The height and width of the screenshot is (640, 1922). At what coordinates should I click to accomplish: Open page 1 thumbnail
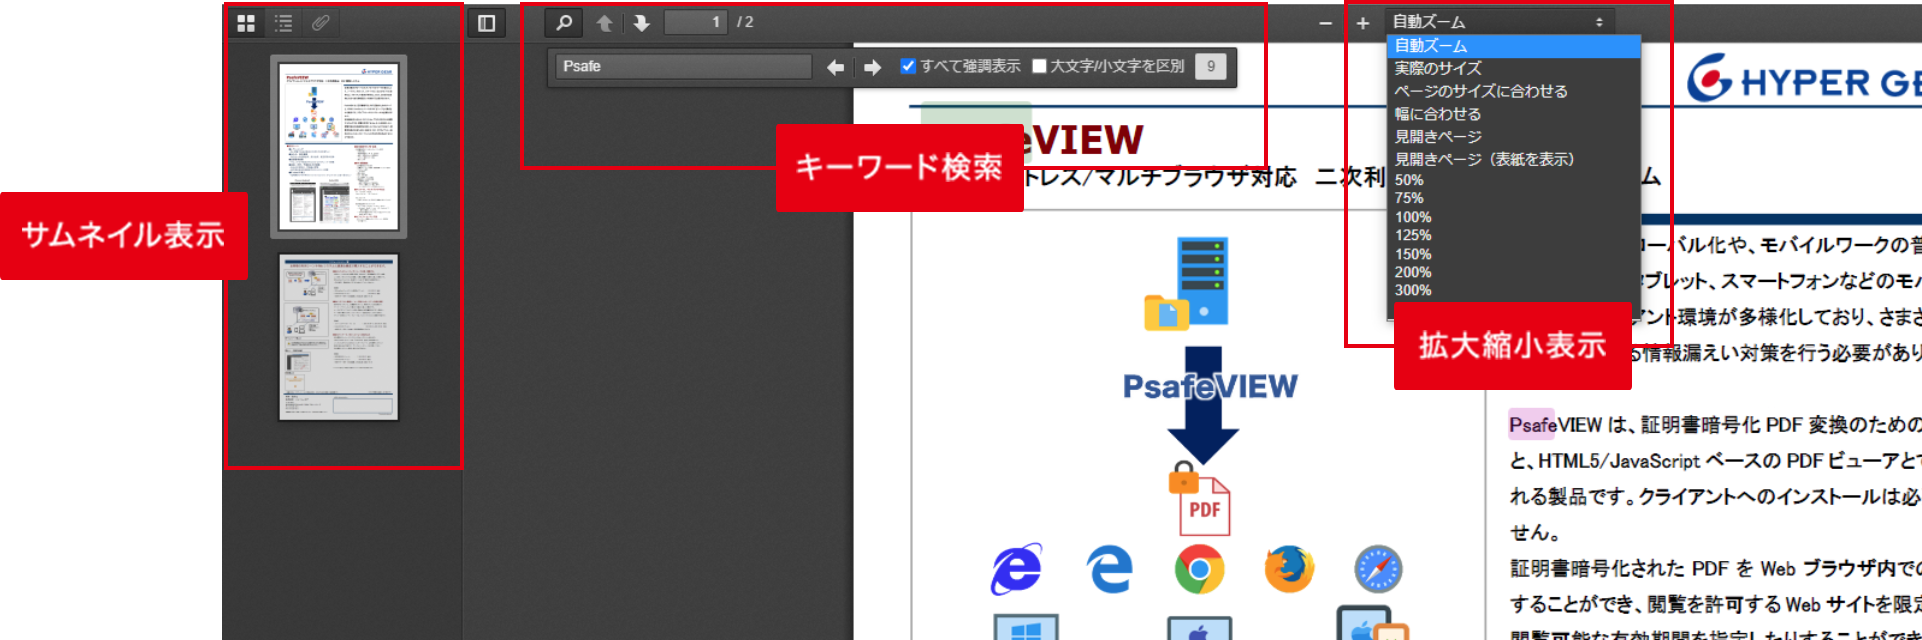click(338, 147)
